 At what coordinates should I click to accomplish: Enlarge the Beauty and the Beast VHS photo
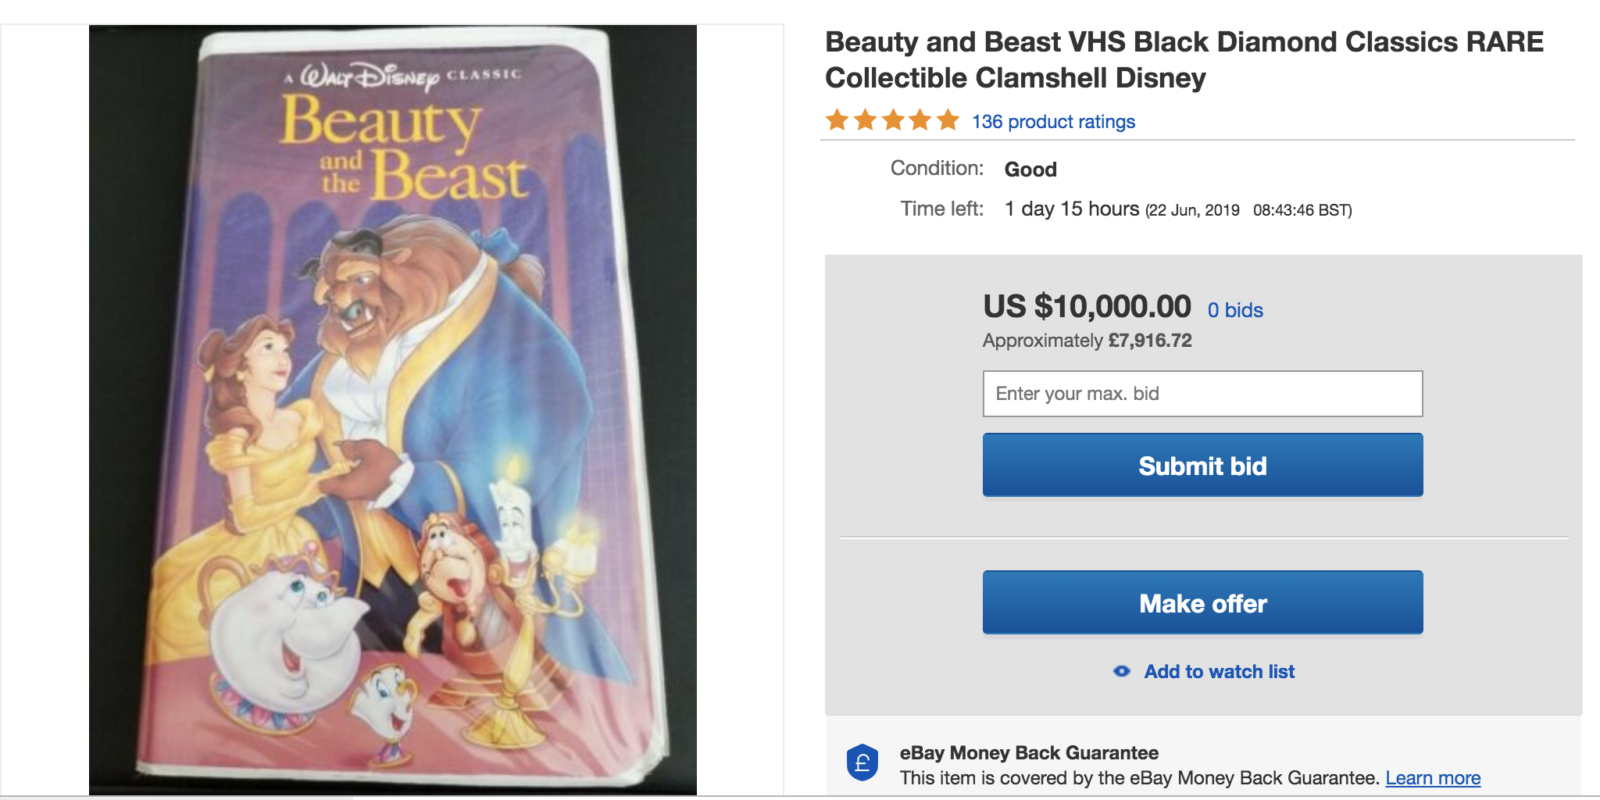click(x=393, y=410)
